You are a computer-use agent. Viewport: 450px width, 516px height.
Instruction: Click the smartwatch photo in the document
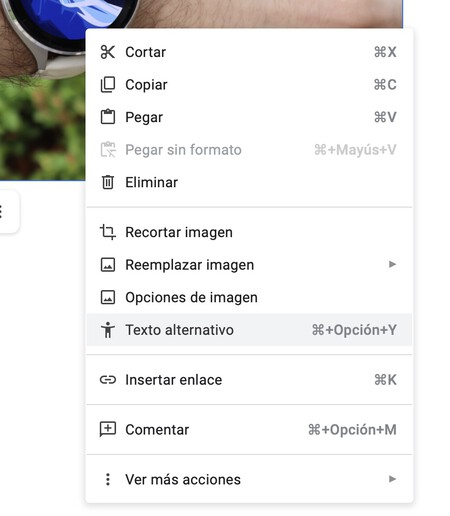tap(42, 100)
